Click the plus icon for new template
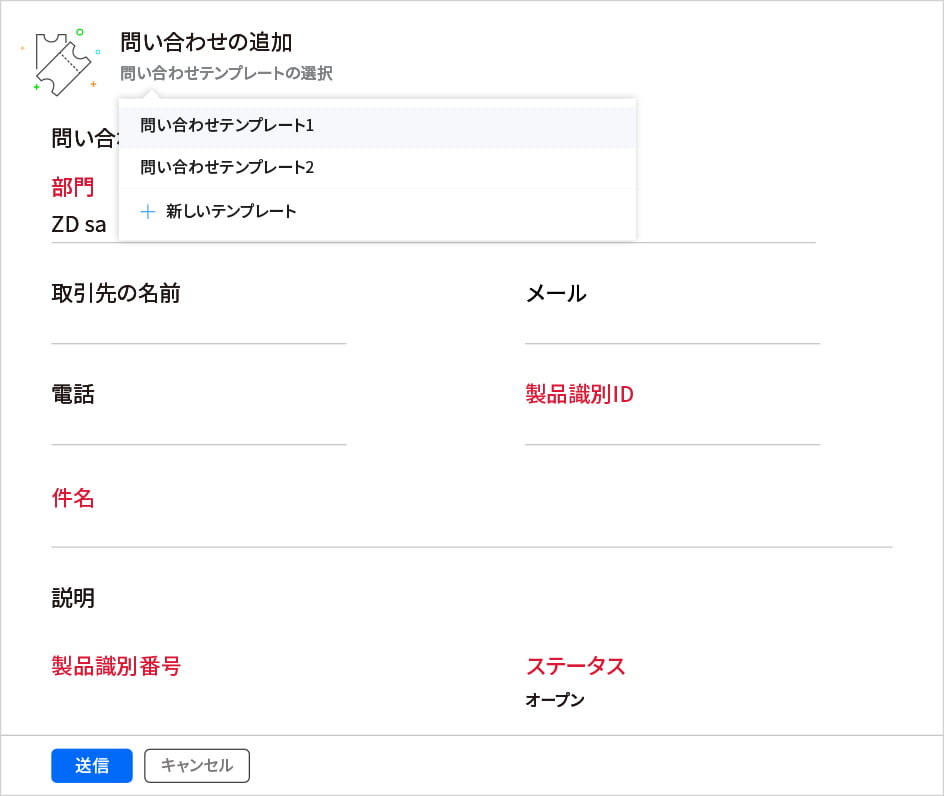Viewport: 944px width, 796px height. [x=148, y=212]
